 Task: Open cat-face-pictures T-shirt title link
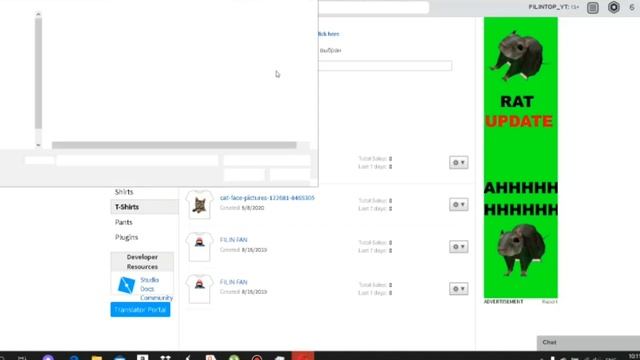point(267,198)
